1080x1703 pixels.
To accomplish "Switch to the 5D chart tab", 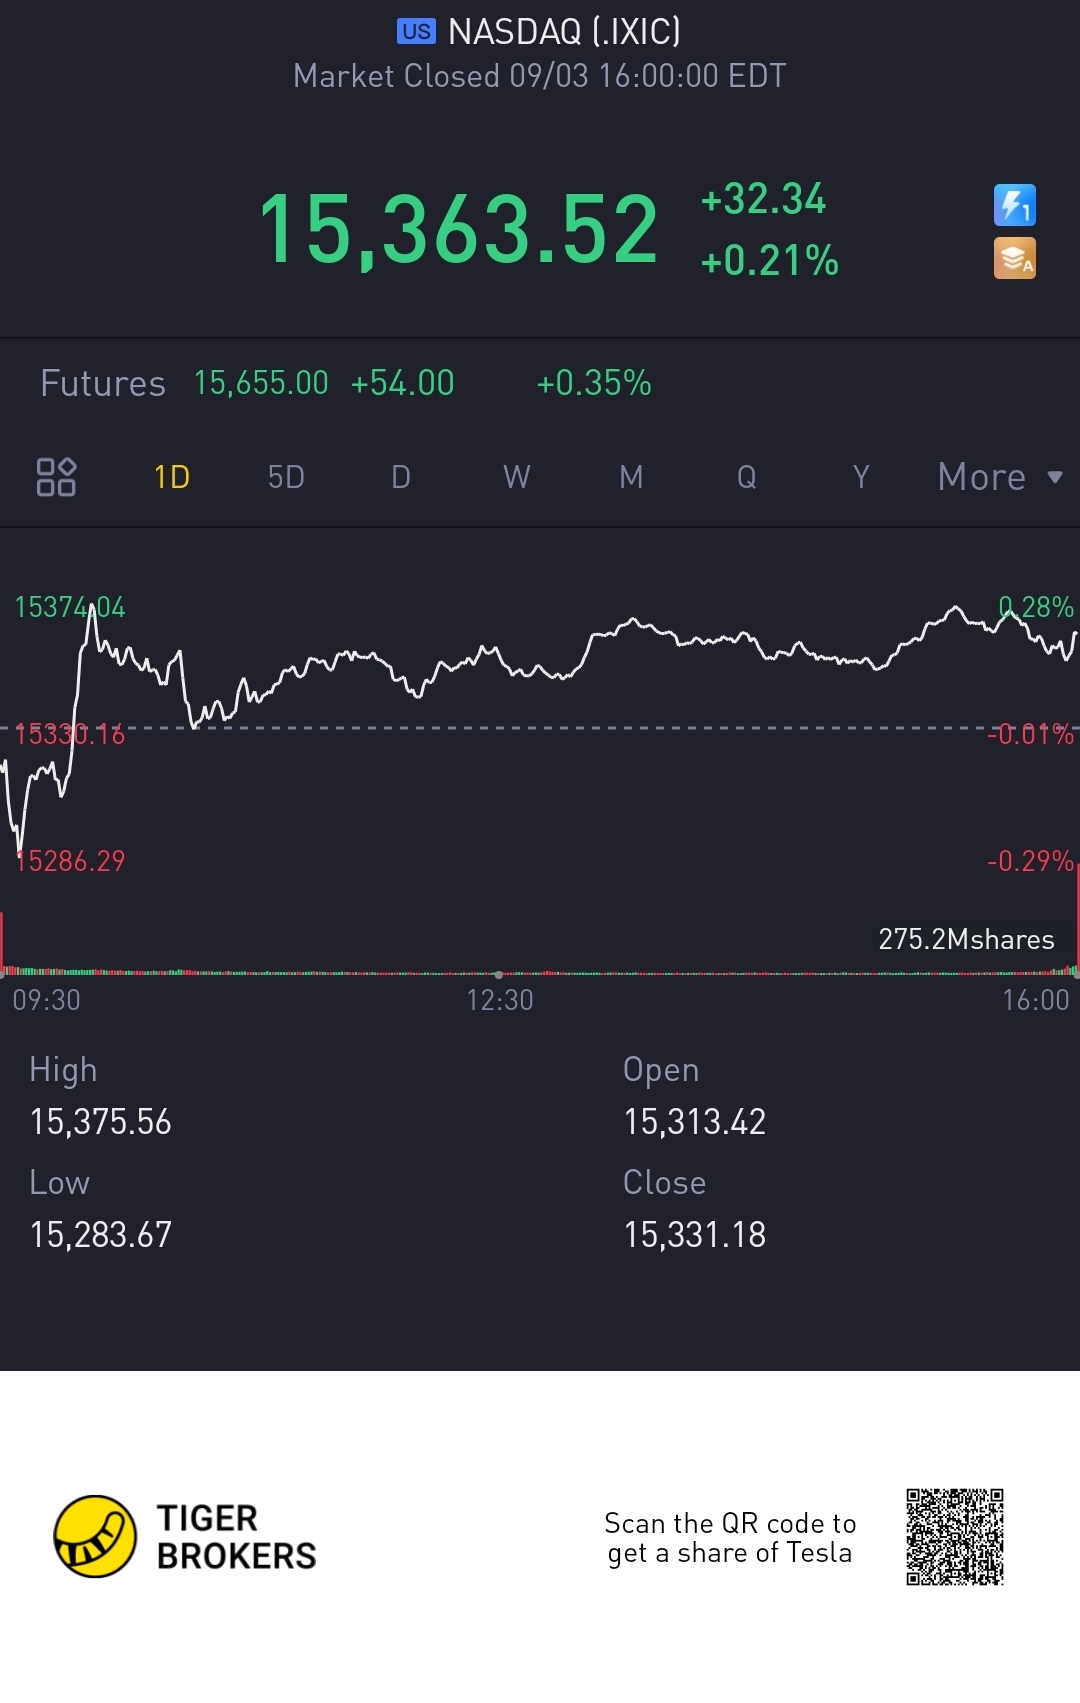I will (286, 477).
